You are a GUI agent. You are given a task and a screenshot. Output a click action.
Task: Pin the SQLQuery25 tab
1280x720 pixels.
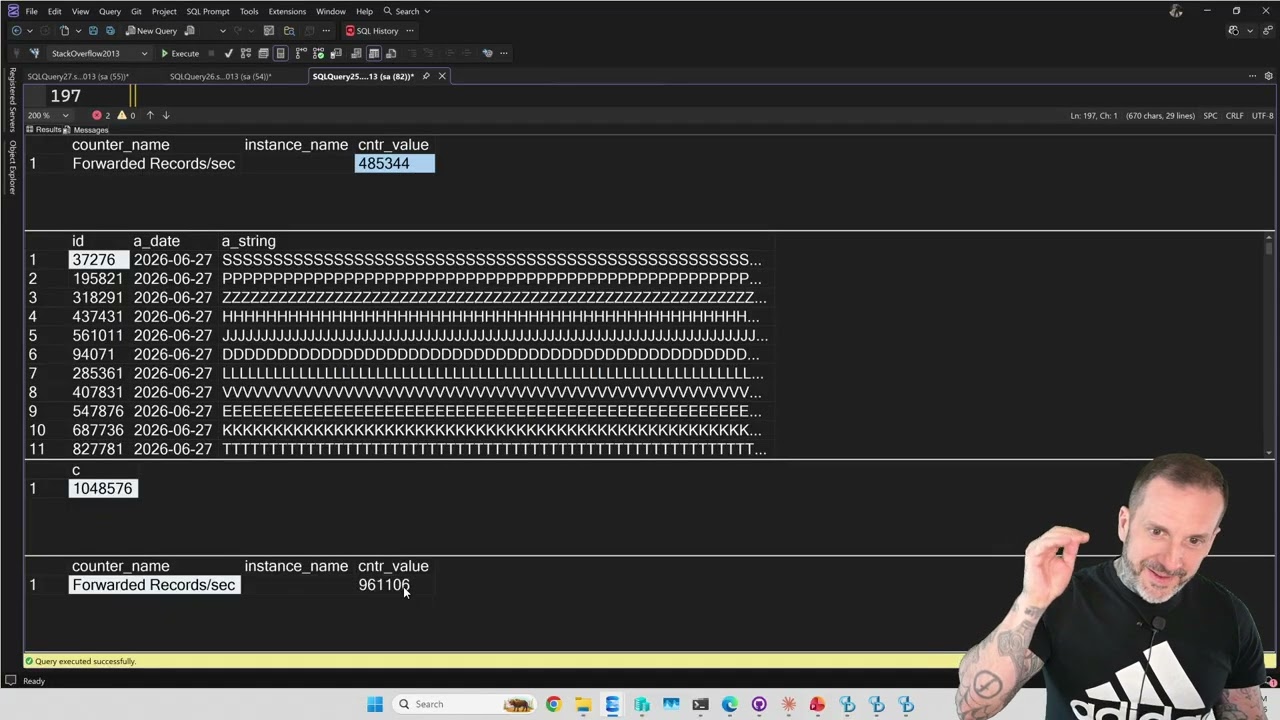[426, 76]
